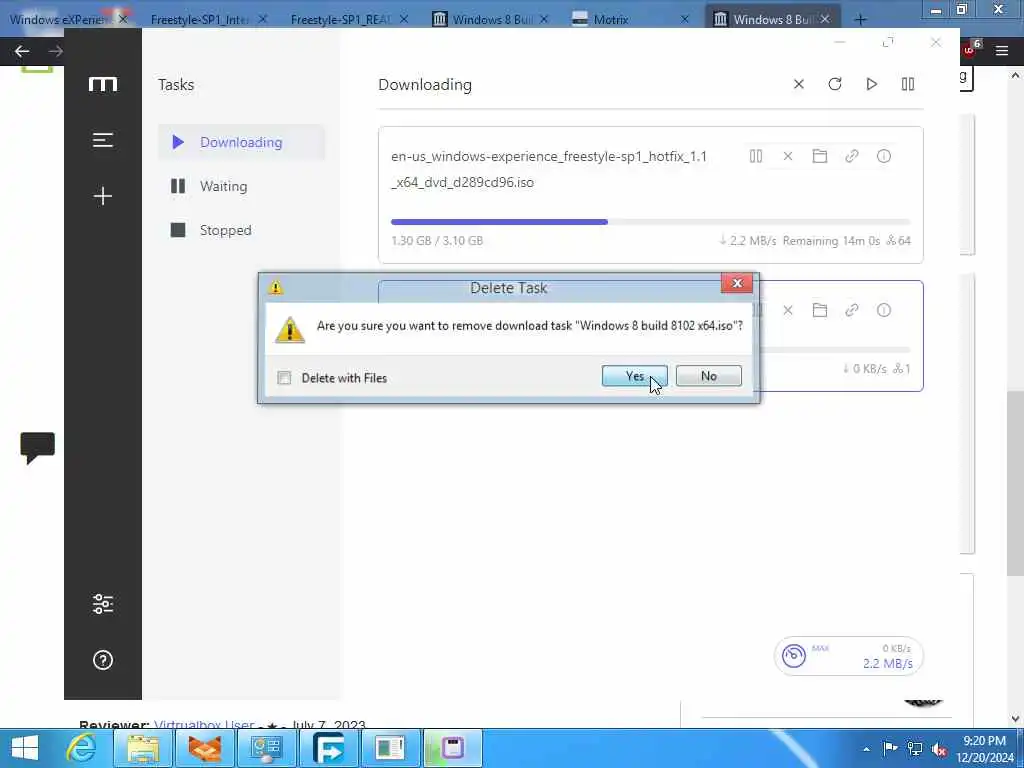Open the 9:20 PM taskbar clock
The width and height of the screenshot is (1024, 768).
point(984,749)
